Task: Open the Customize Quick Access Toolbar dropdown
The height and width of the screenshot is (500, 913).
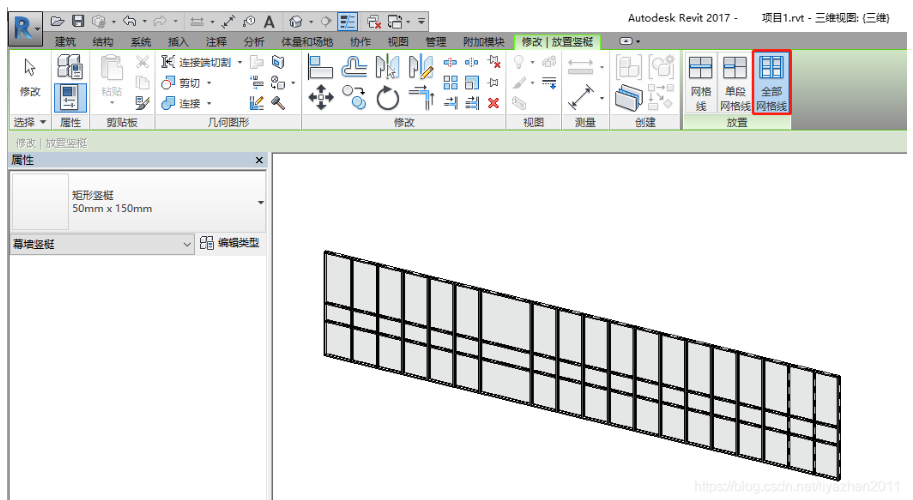Action: 421,22
